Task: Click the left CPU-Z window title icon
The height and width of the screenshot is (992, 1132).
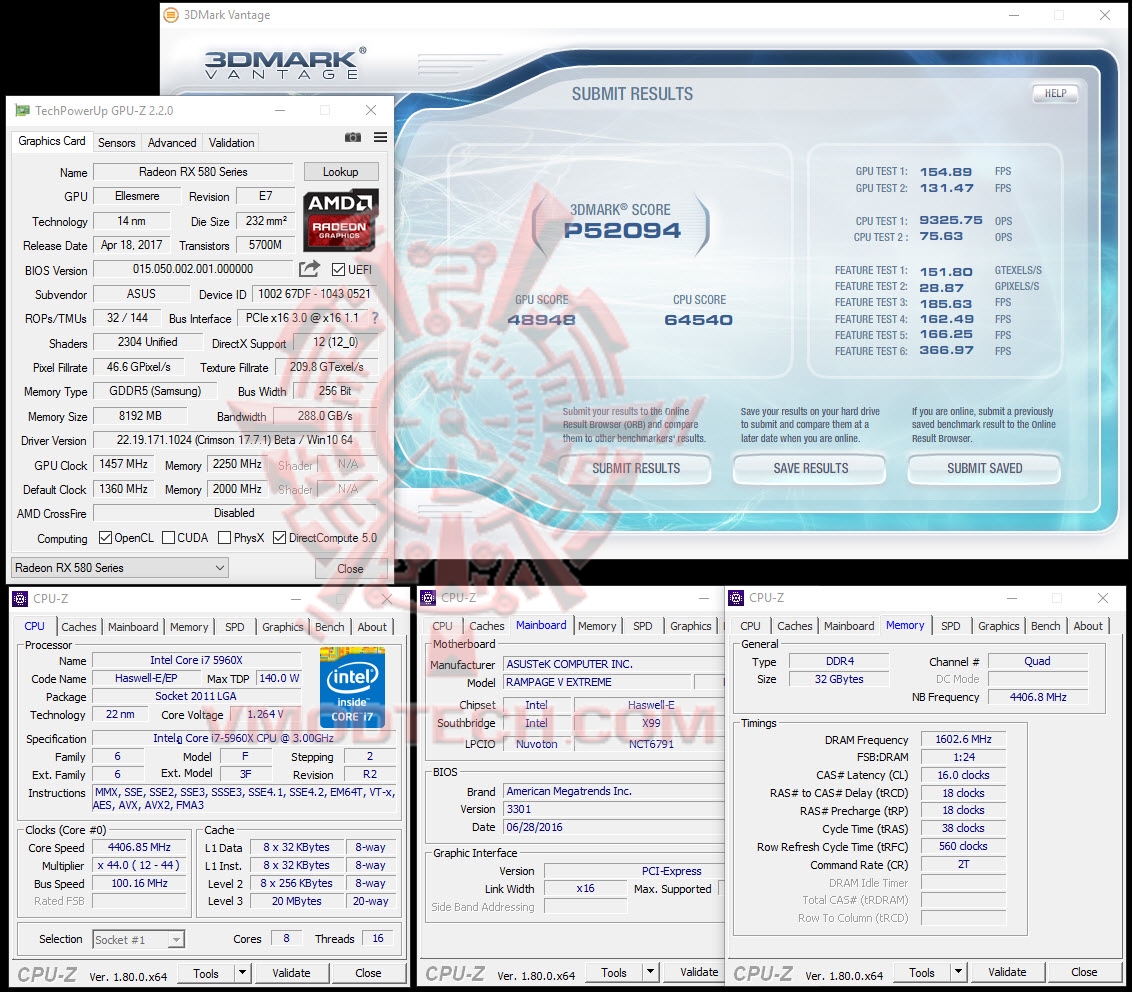Action: click(20, 599)
